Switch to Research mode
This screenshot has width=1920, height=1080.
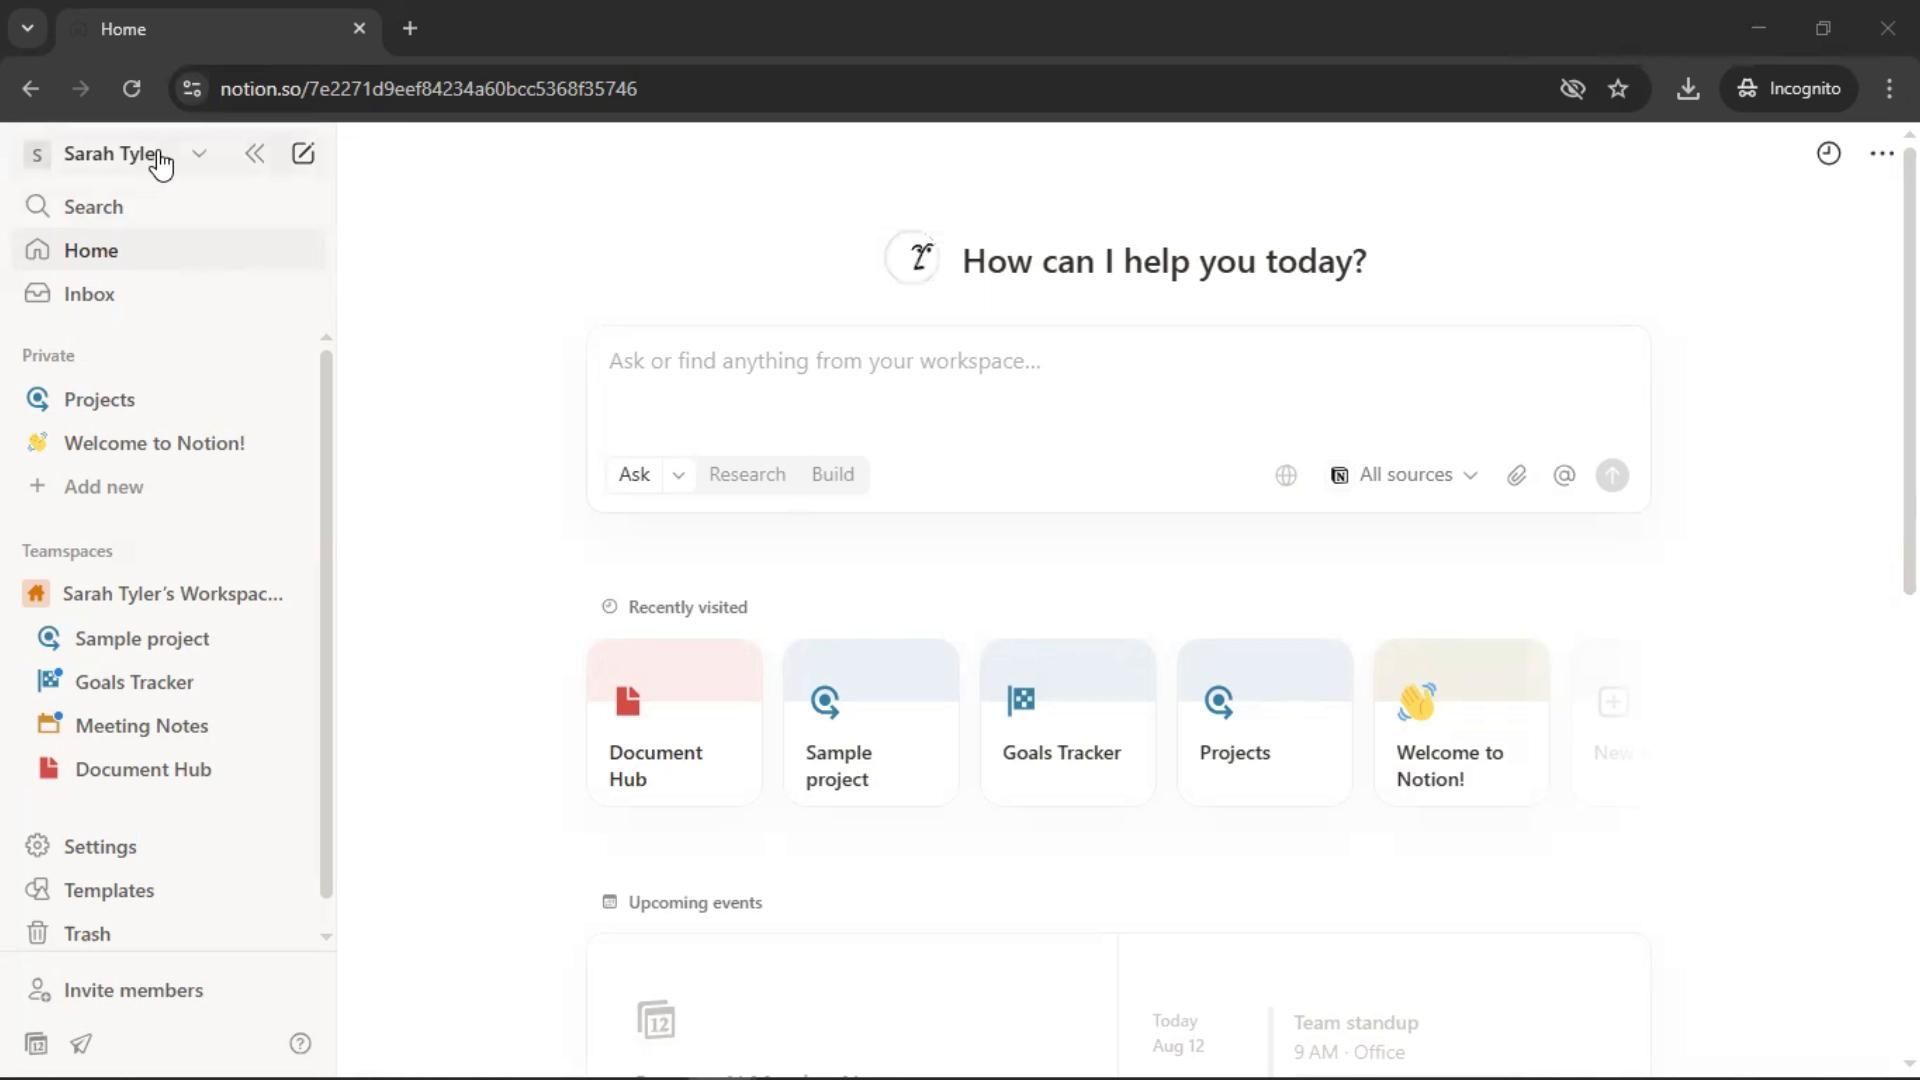pyautogui.click(x=746, y=475)
